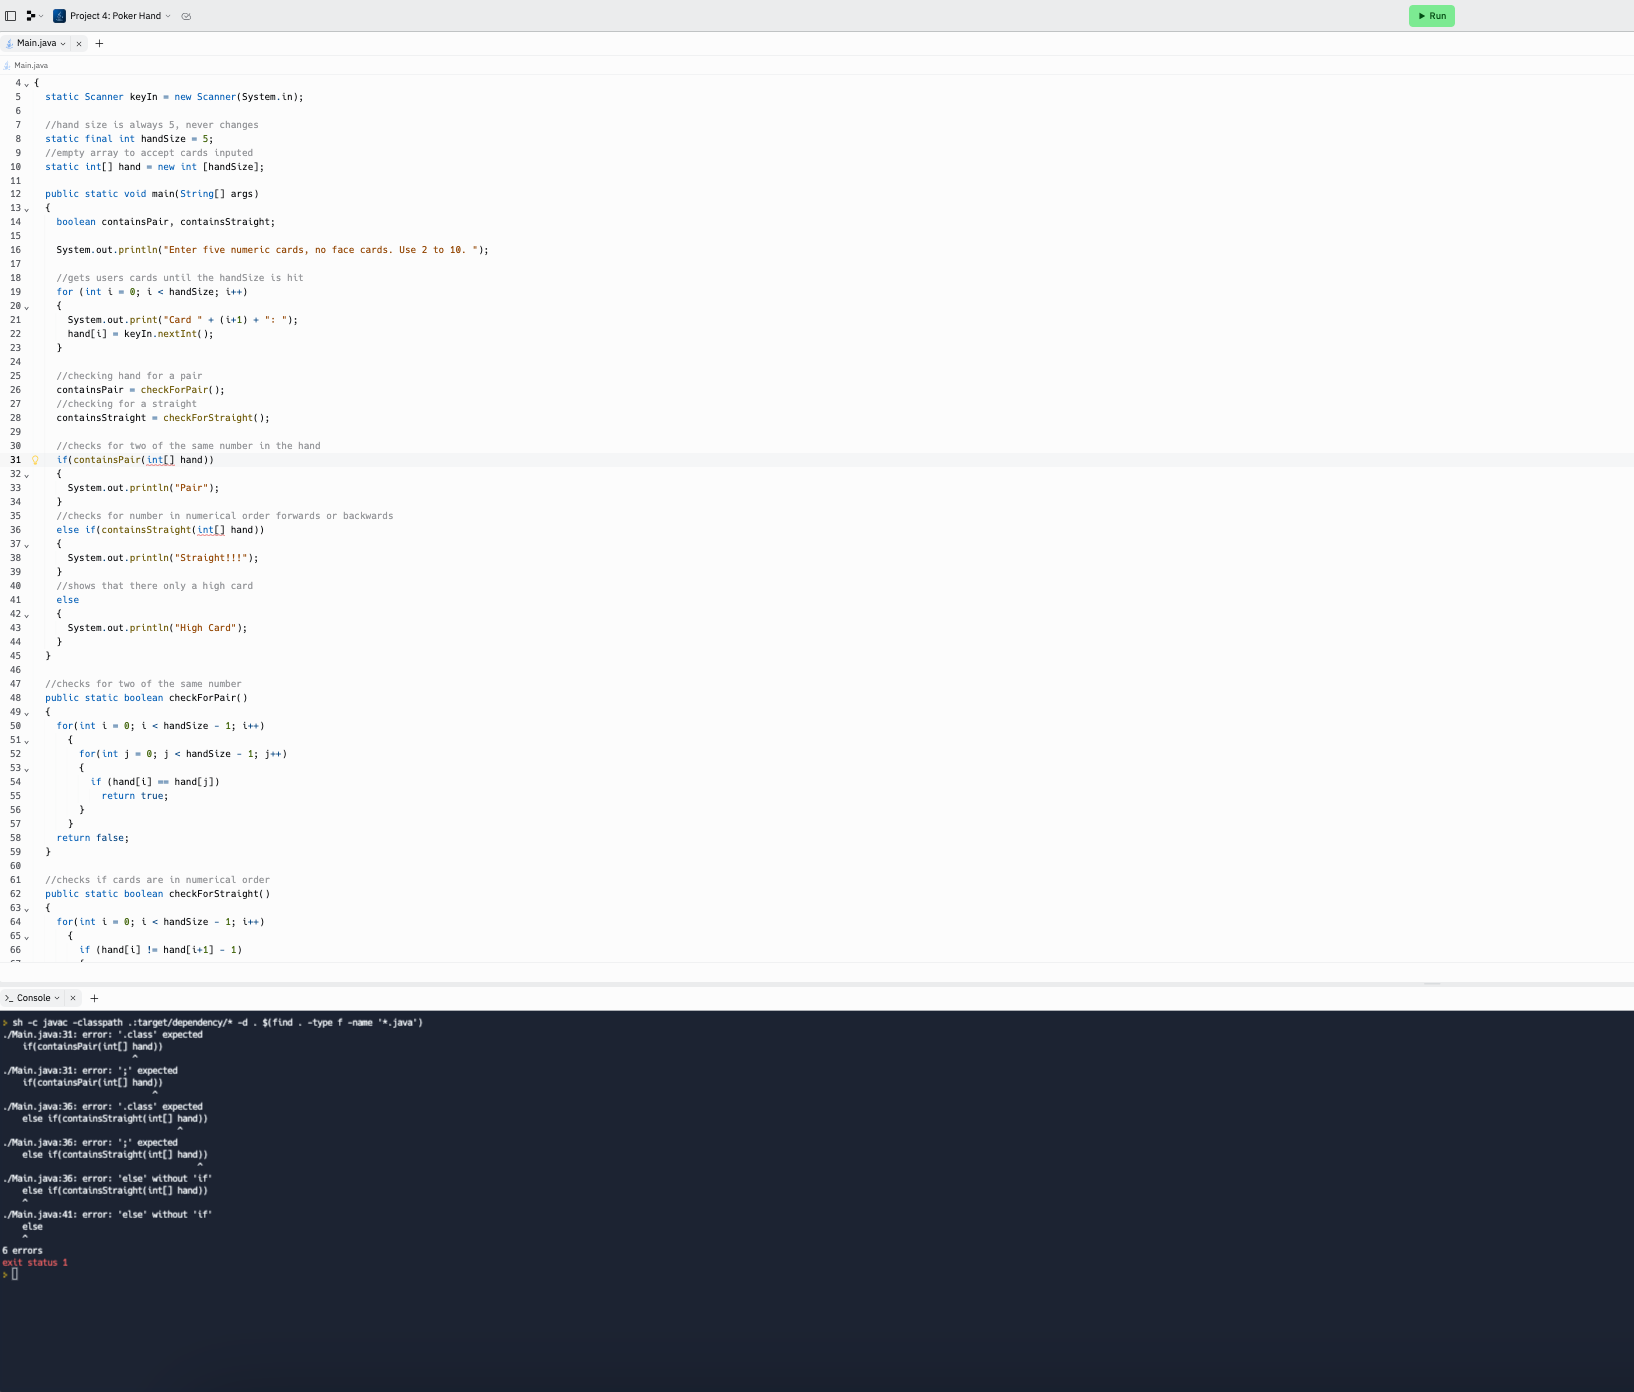
Task: Click the Java project logo icon
Action: tap(59, 16)
